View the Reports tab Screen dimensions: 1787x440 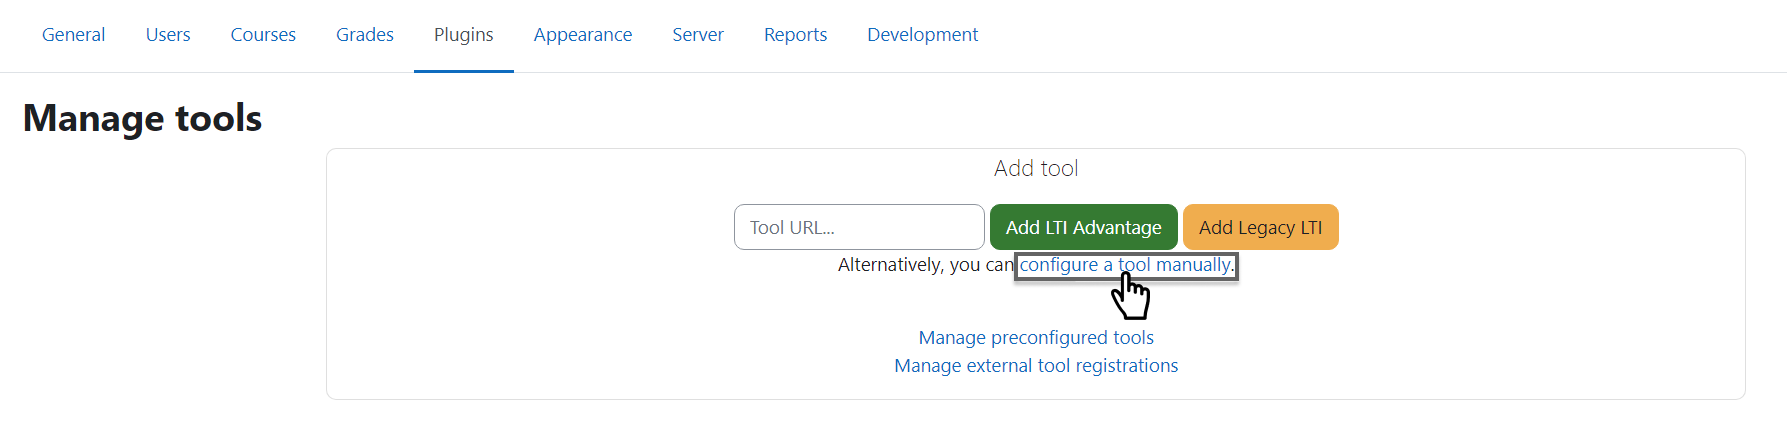[x=795, y=35]
